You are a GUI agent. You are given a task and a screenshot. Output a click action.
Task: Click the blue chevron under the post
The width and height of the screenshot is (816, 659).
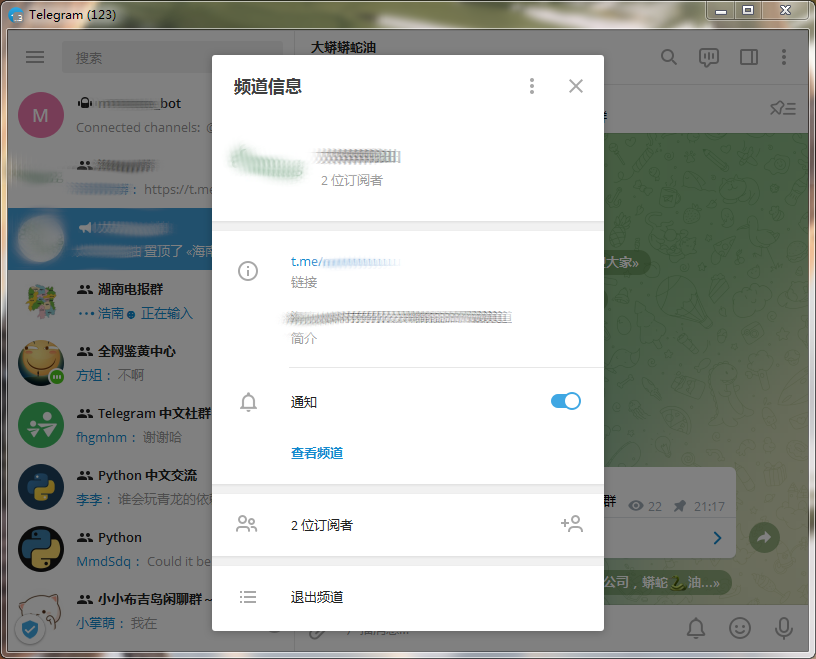717,538
